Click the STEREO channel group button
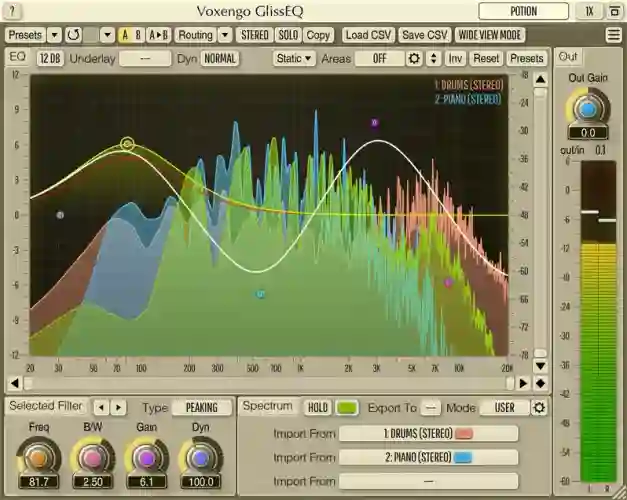Image resolution: width=627 pixels, height=500 pixels. [x=255, y=35]
